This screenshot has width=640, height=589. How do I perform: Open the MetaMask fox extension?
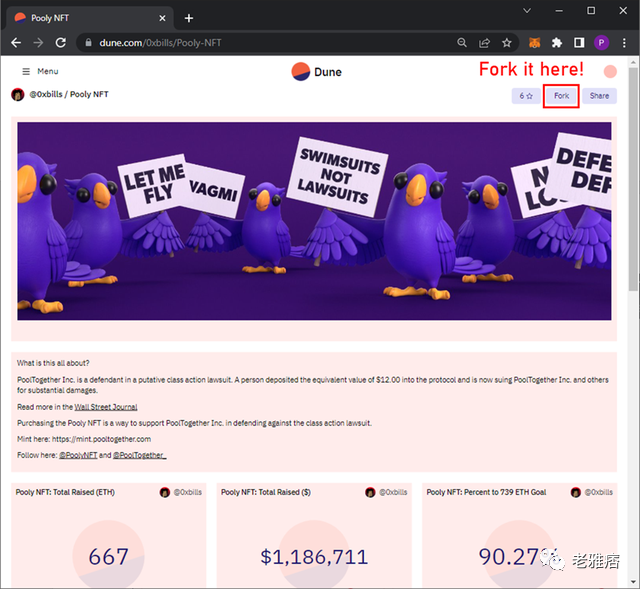tap(534, 42)
